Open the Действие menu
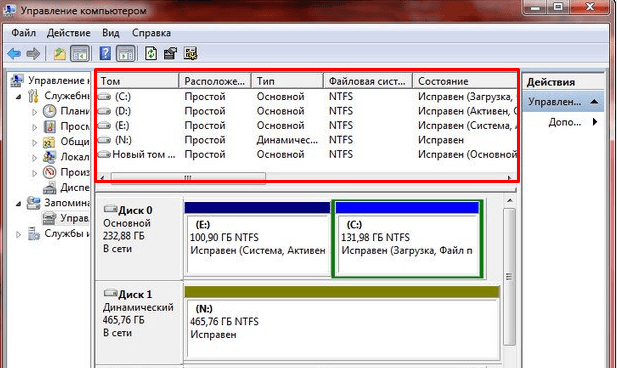This screenshot has width=617, height=368. 68,33
